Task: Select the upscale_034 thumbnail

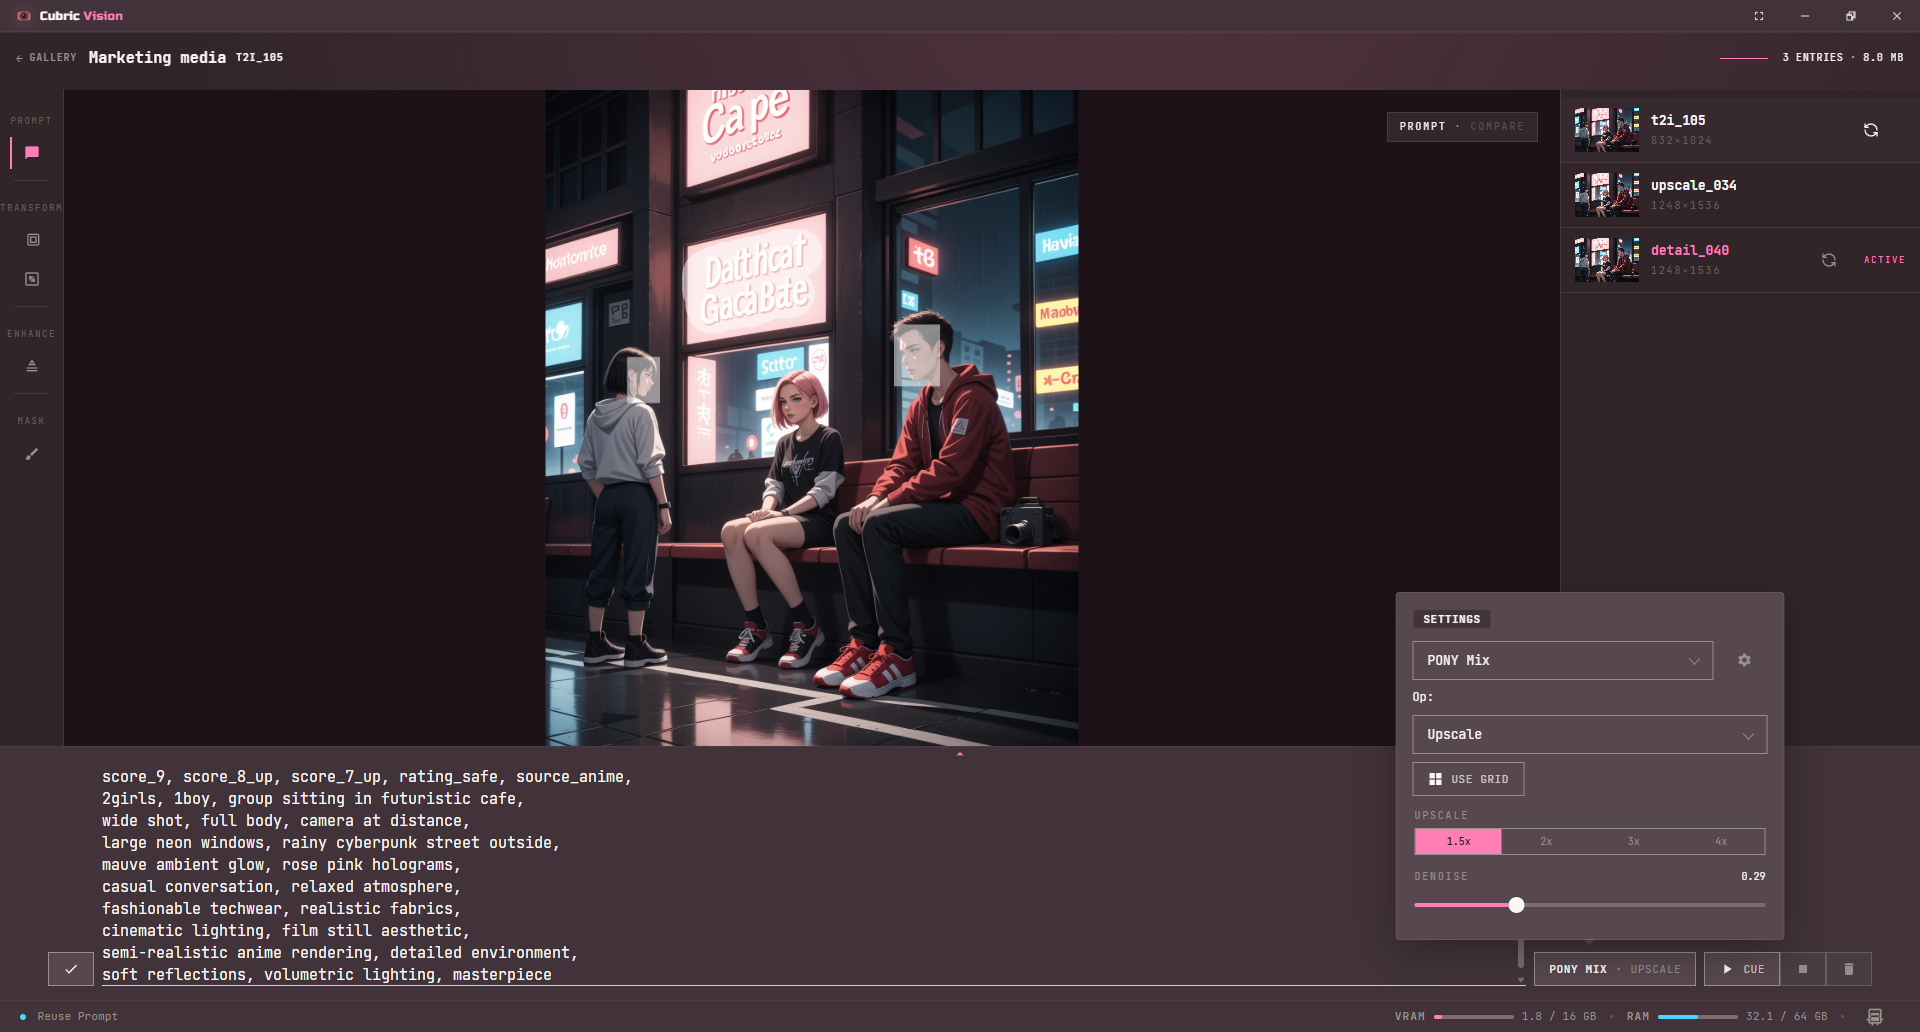Action: click(1607, 195)
